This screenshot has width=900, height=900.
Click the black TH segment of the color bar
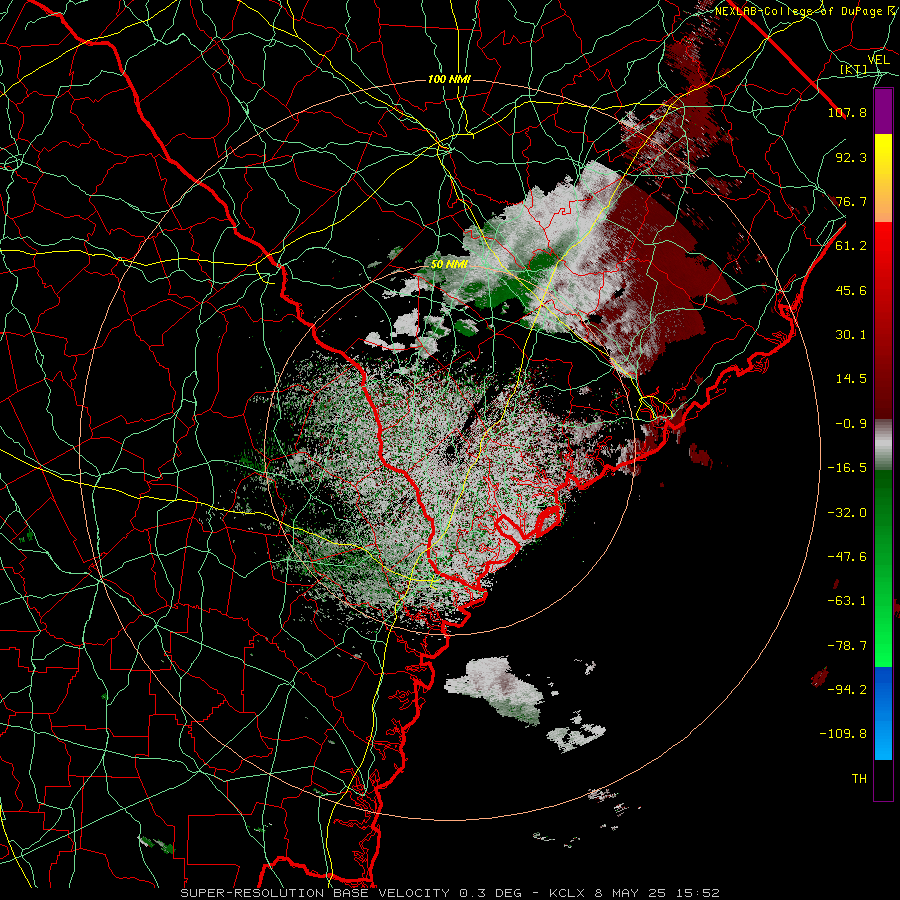tap(883, 780)
